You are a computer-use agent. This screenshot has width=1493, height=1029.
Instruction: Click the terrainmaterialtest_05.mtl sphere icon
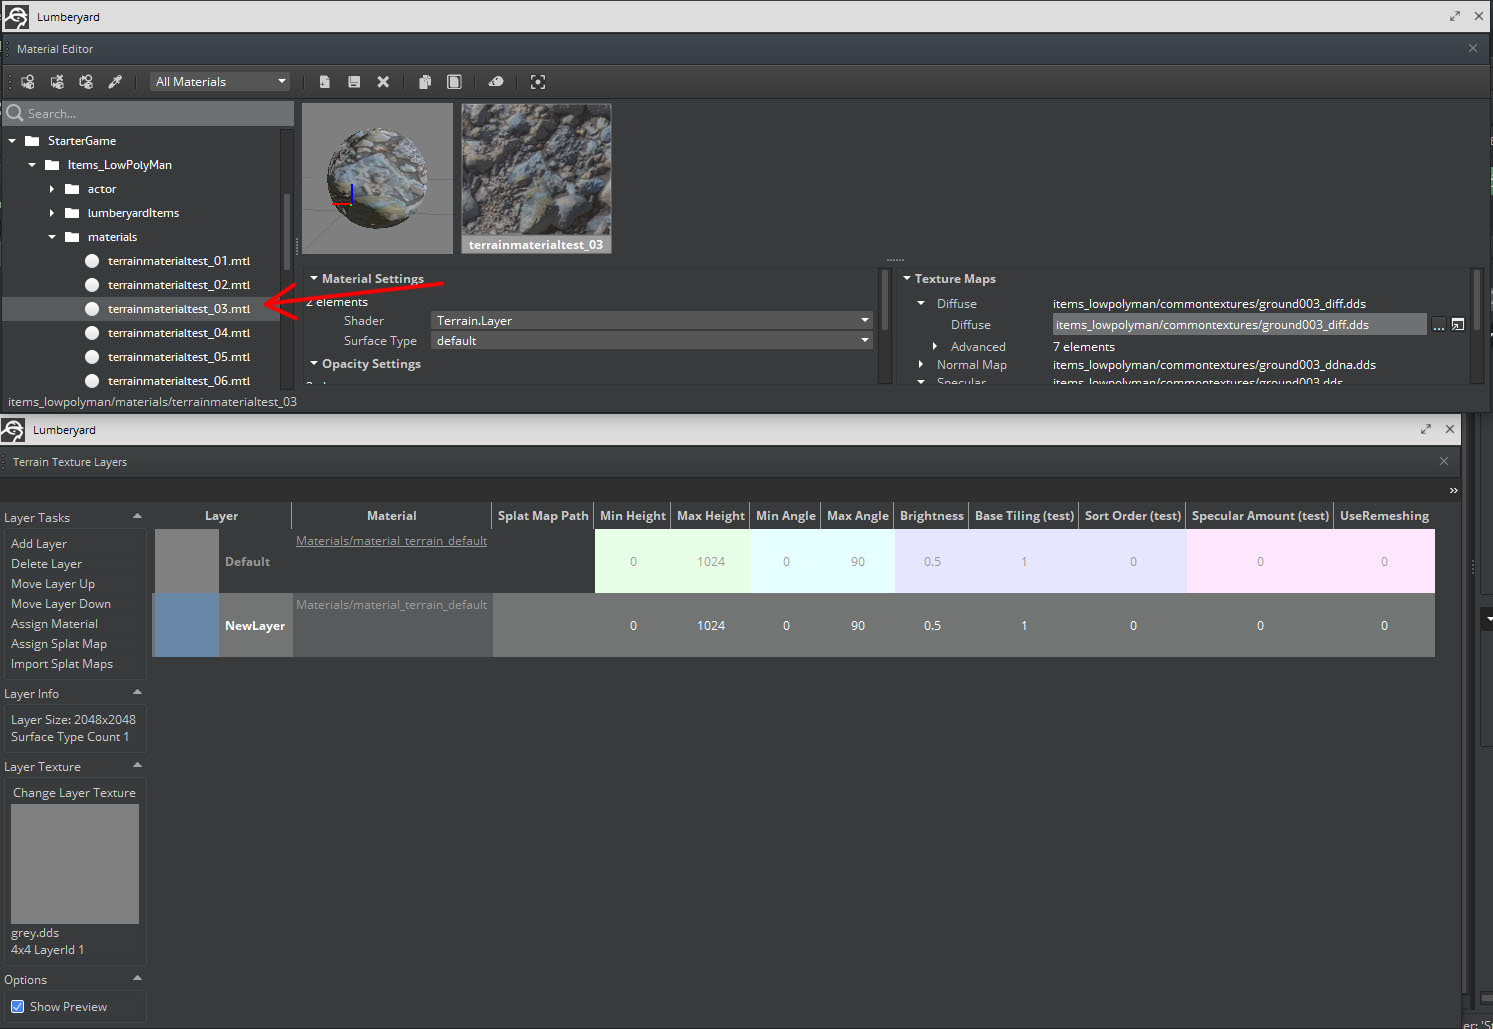click(x=92, y=357)
